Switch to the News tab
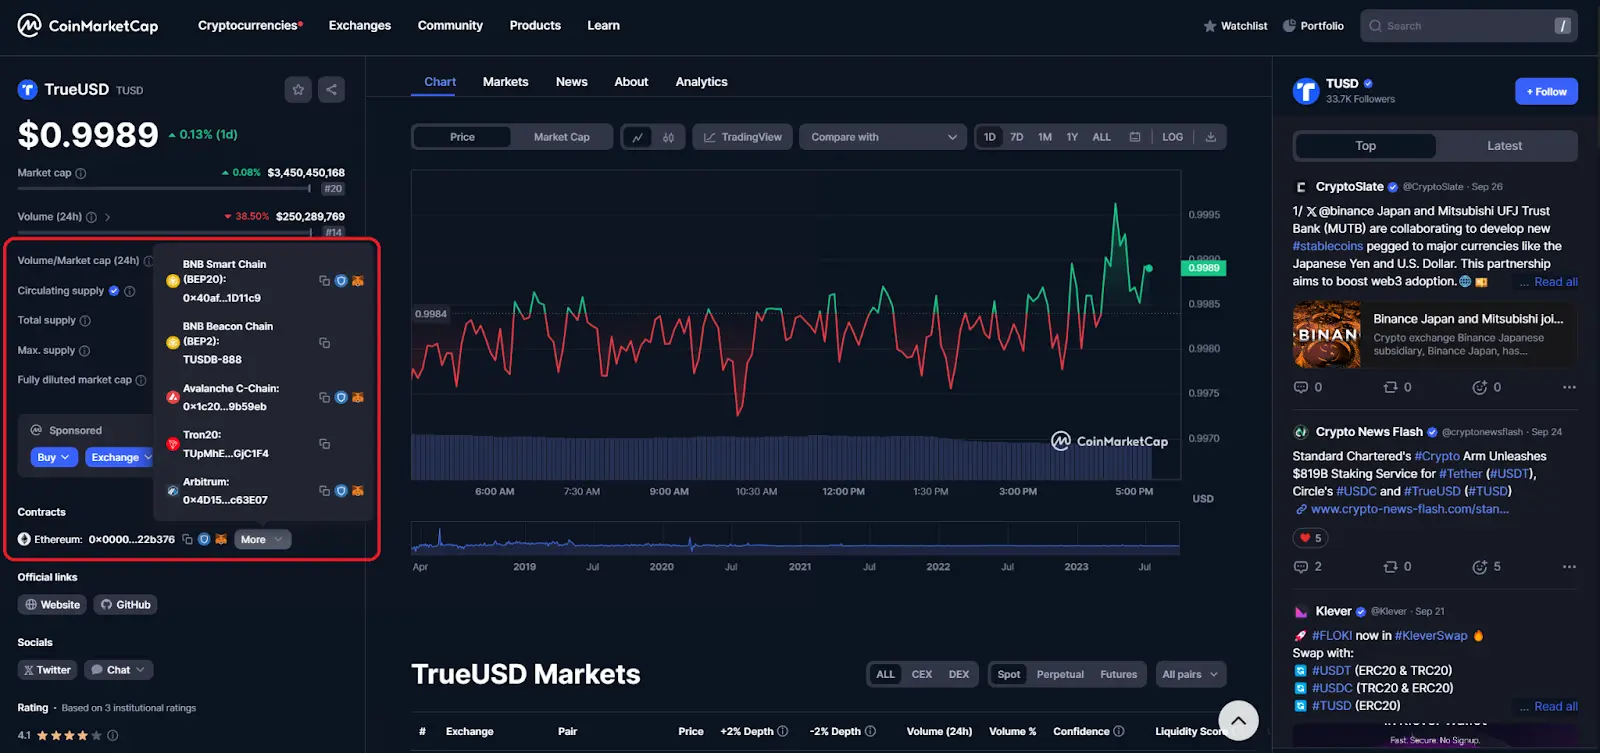The height and width of the screenshot is (753, 1600). point(572,82)
